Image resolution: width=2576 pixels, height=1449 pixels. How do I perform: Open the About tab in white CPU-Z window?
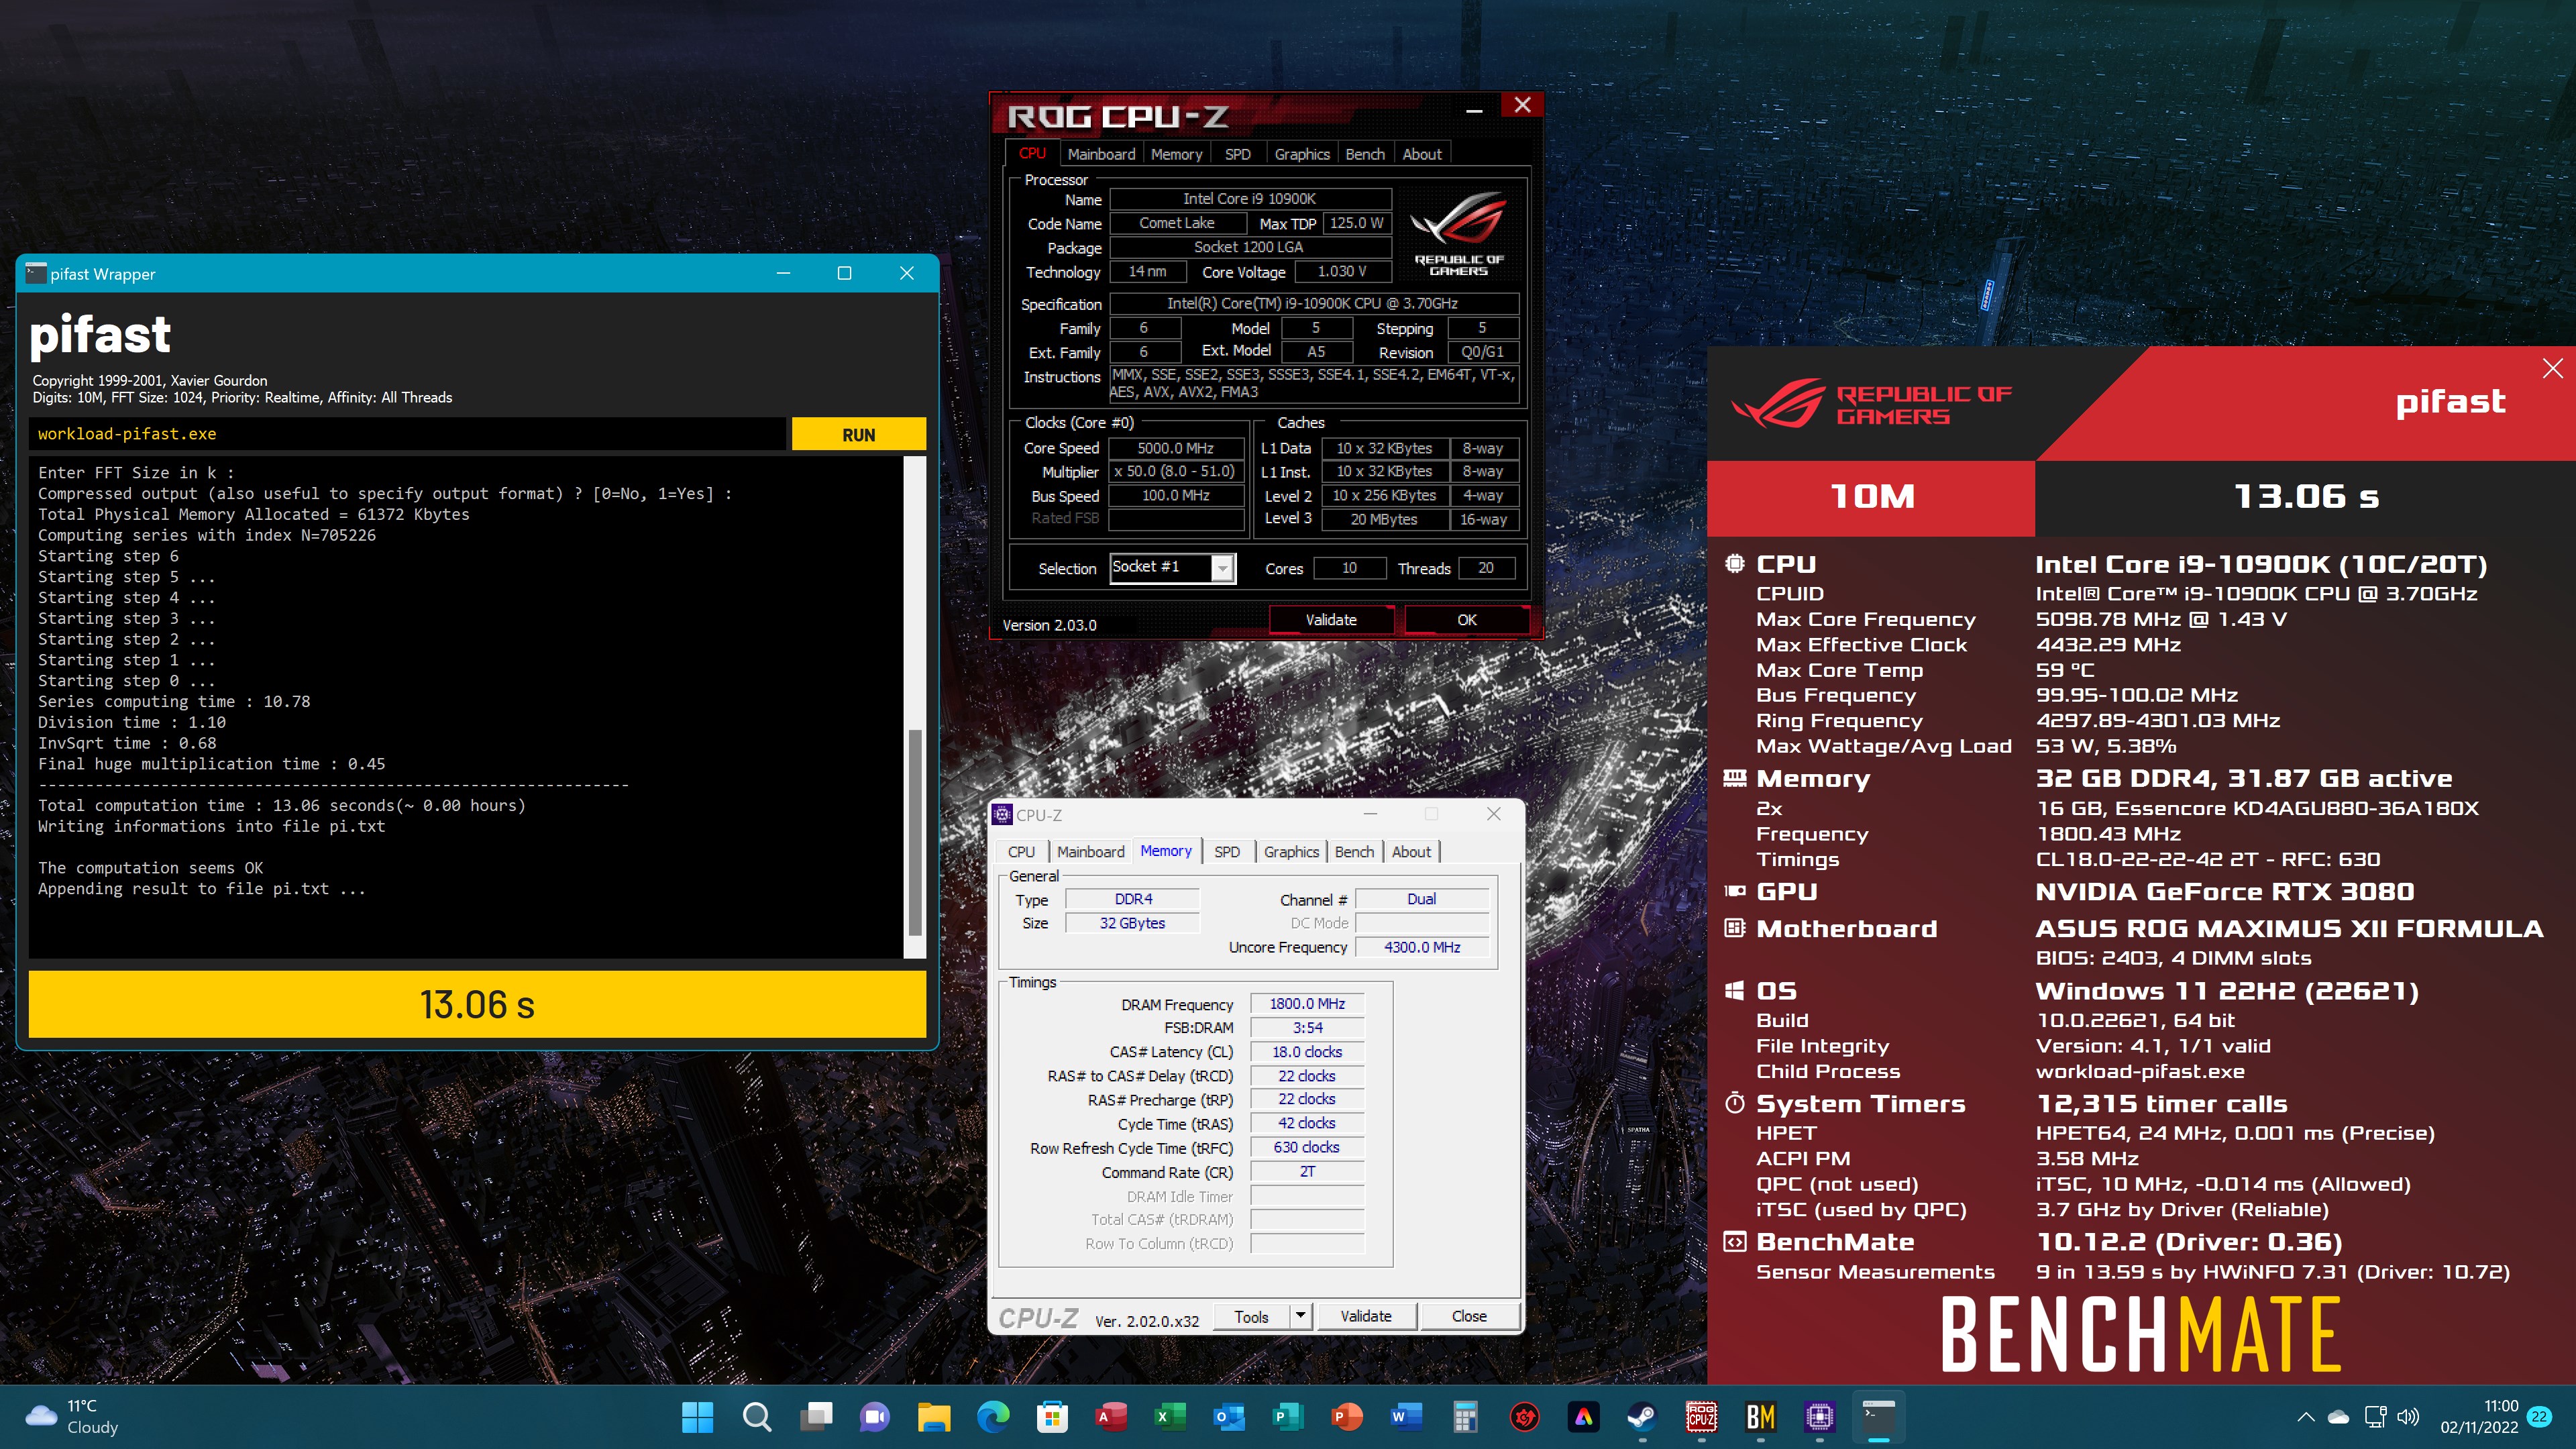1411,852
